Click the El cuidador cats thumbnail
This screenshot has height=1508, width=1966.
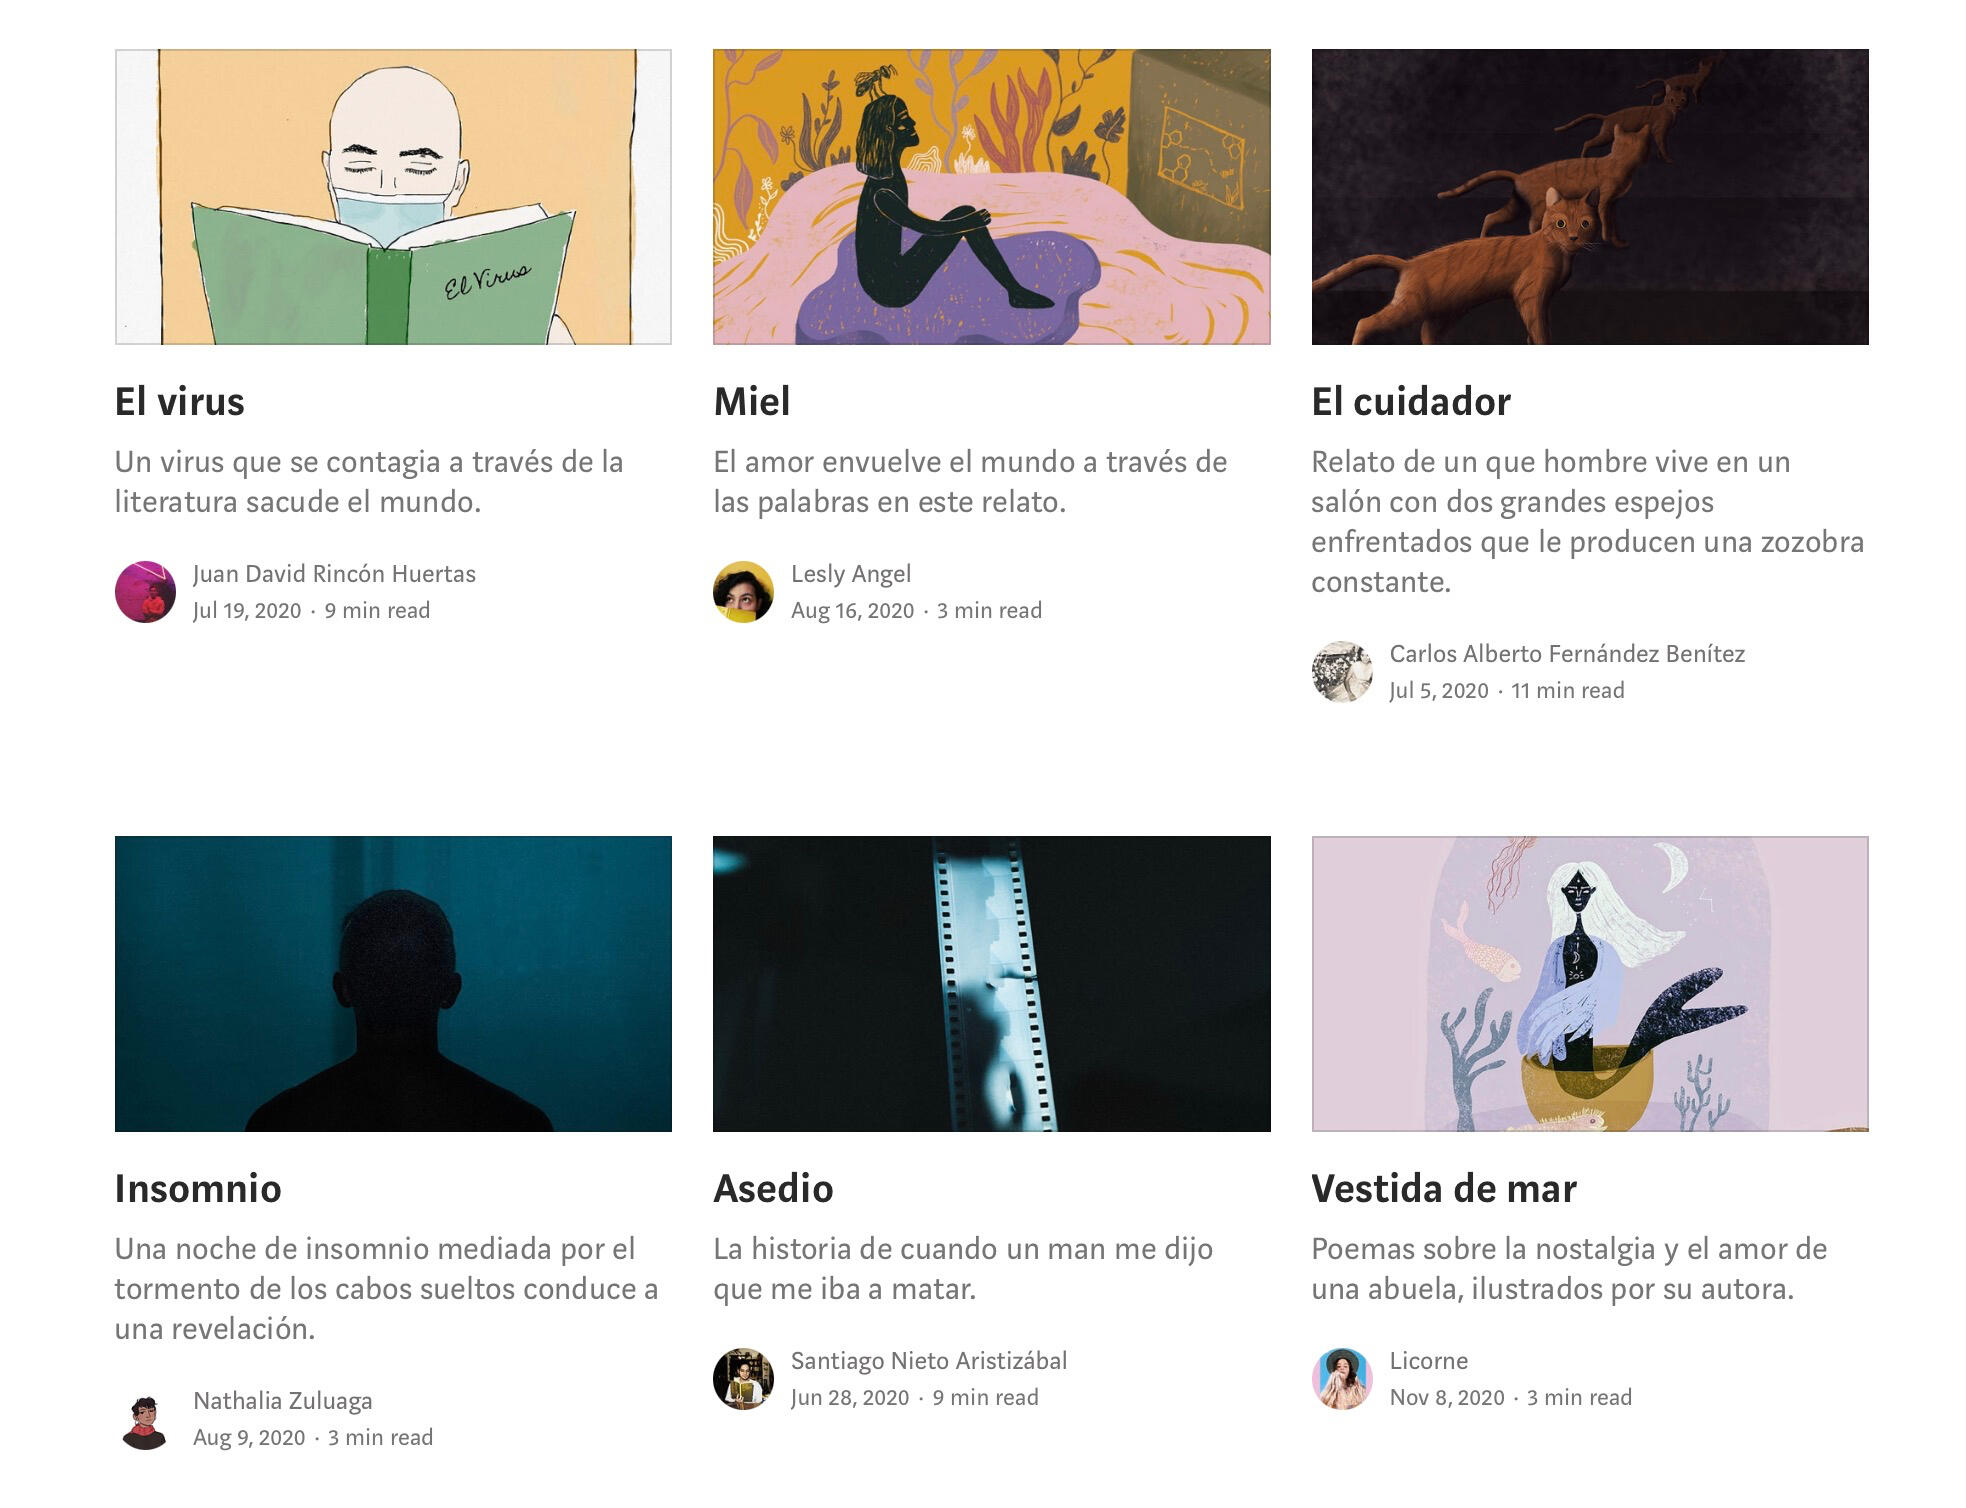pos(1590,197)
